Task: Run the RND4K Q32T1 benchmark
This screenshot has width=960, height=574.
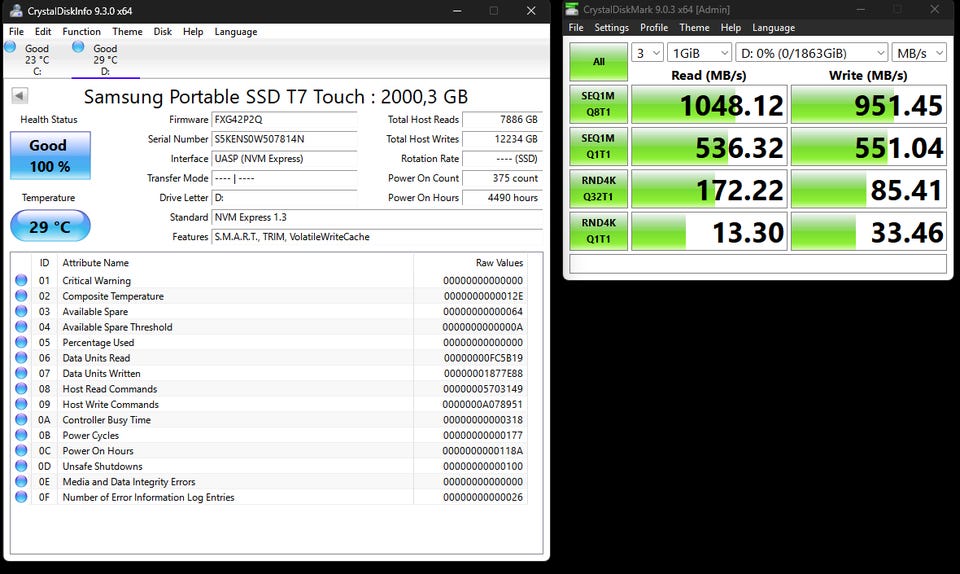Action: point(599,188)
